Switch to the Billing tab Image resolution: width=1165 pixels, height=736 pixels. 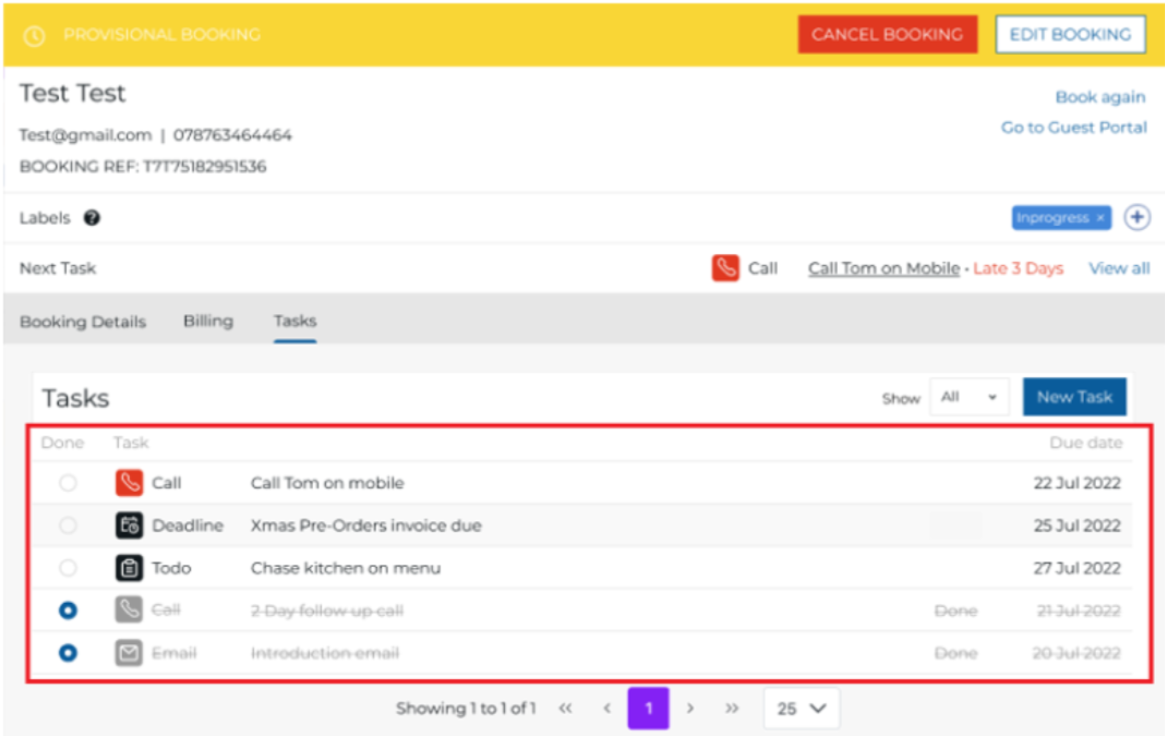point(208,321)
